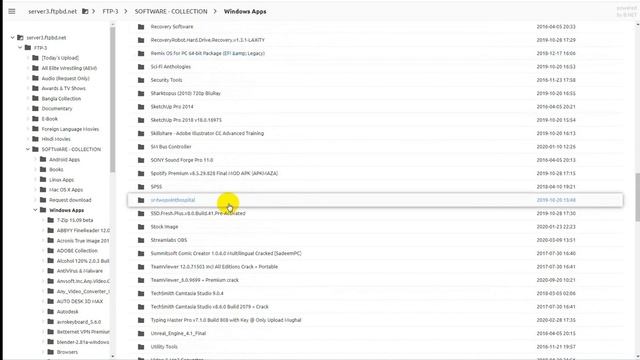Expand the Linux Apps tree node

point(36,180)
